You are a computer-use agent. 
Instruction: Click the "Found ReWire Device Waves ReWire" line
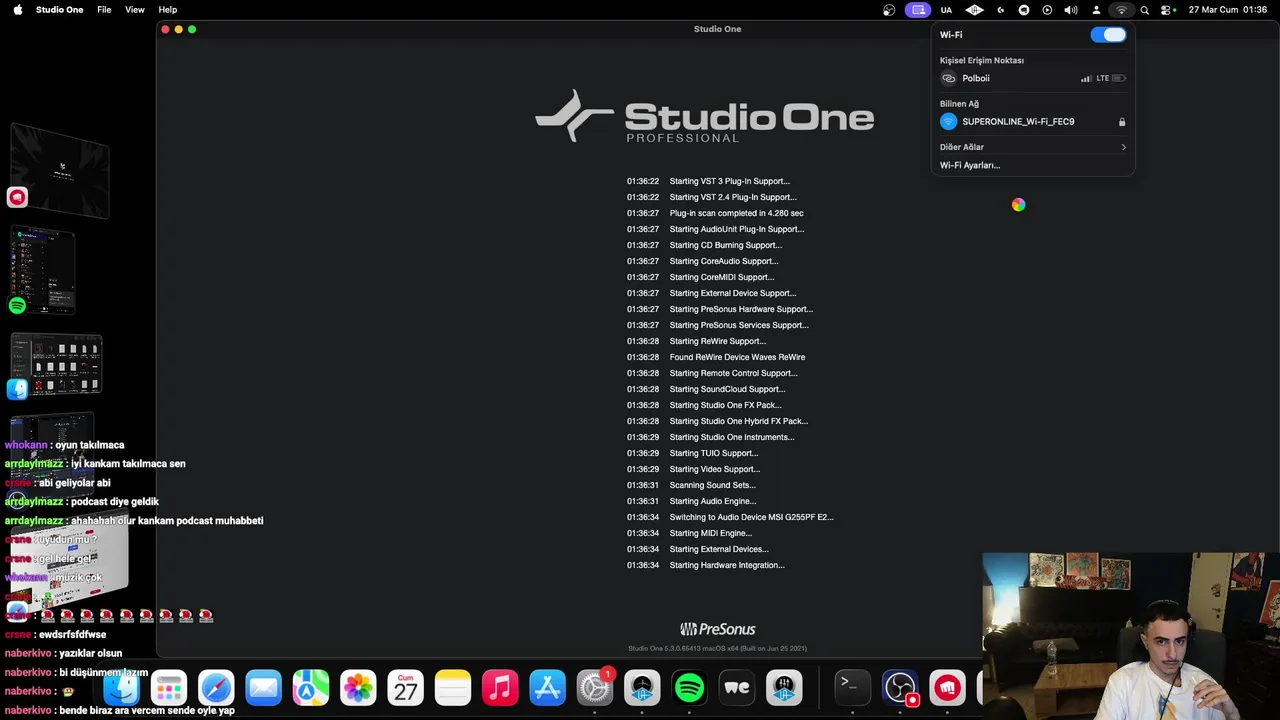pos(737,357)
